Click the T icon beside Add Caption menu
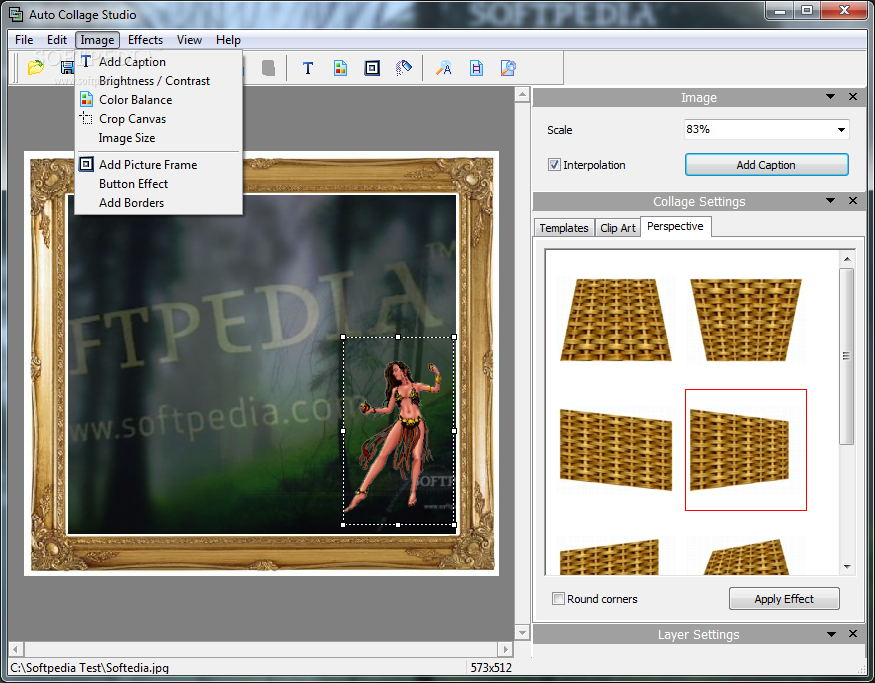 [x=86, y=61]
